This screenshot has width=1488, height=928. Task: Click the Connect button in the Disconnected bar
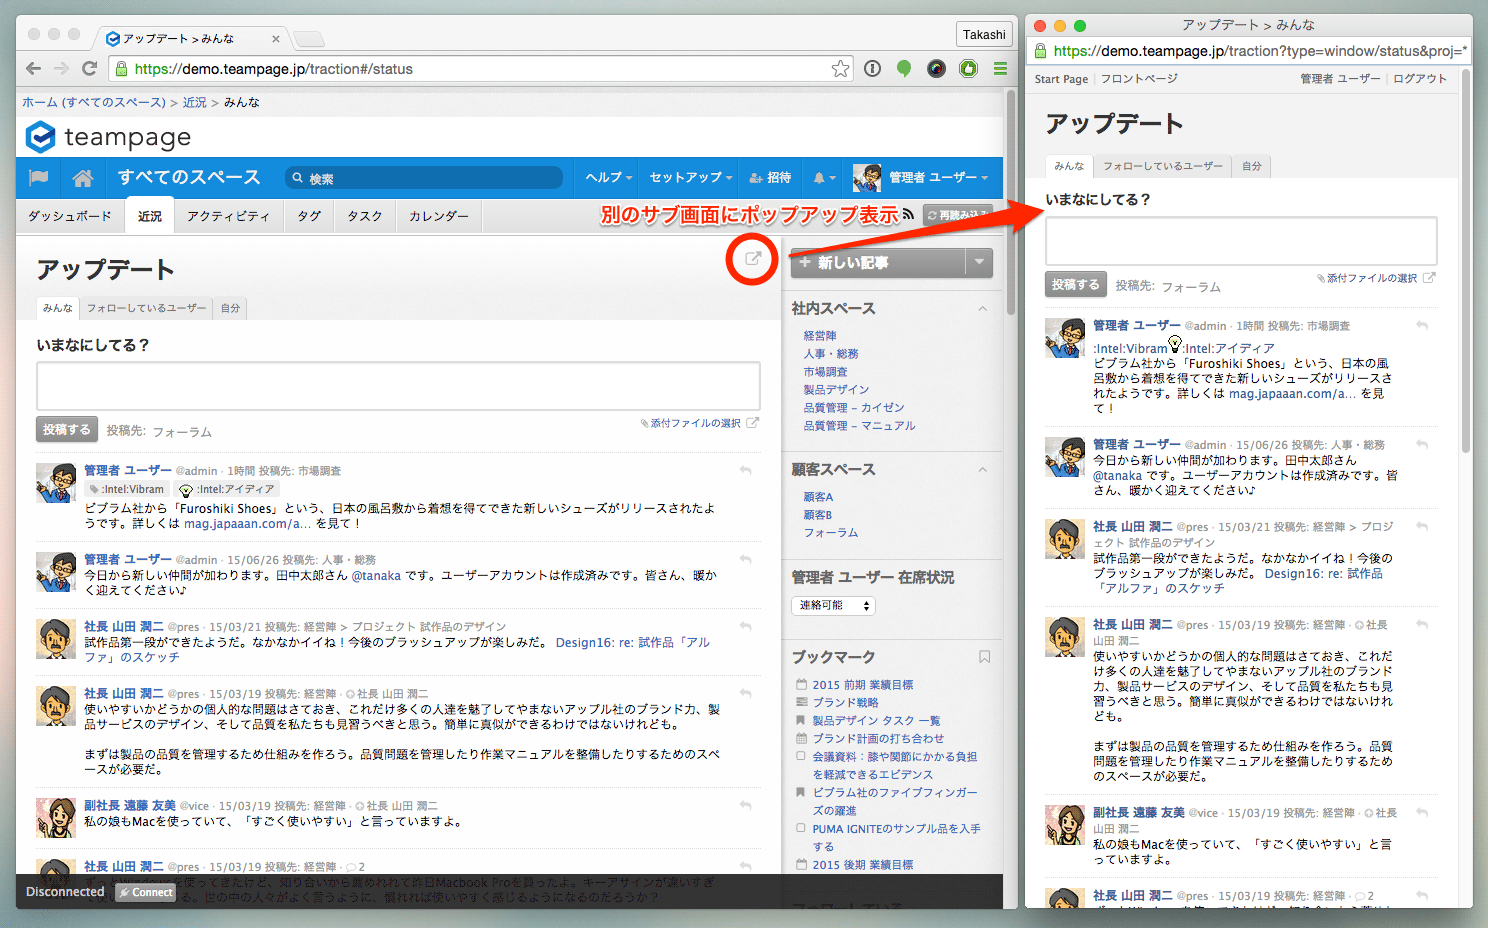pos(146,892)
